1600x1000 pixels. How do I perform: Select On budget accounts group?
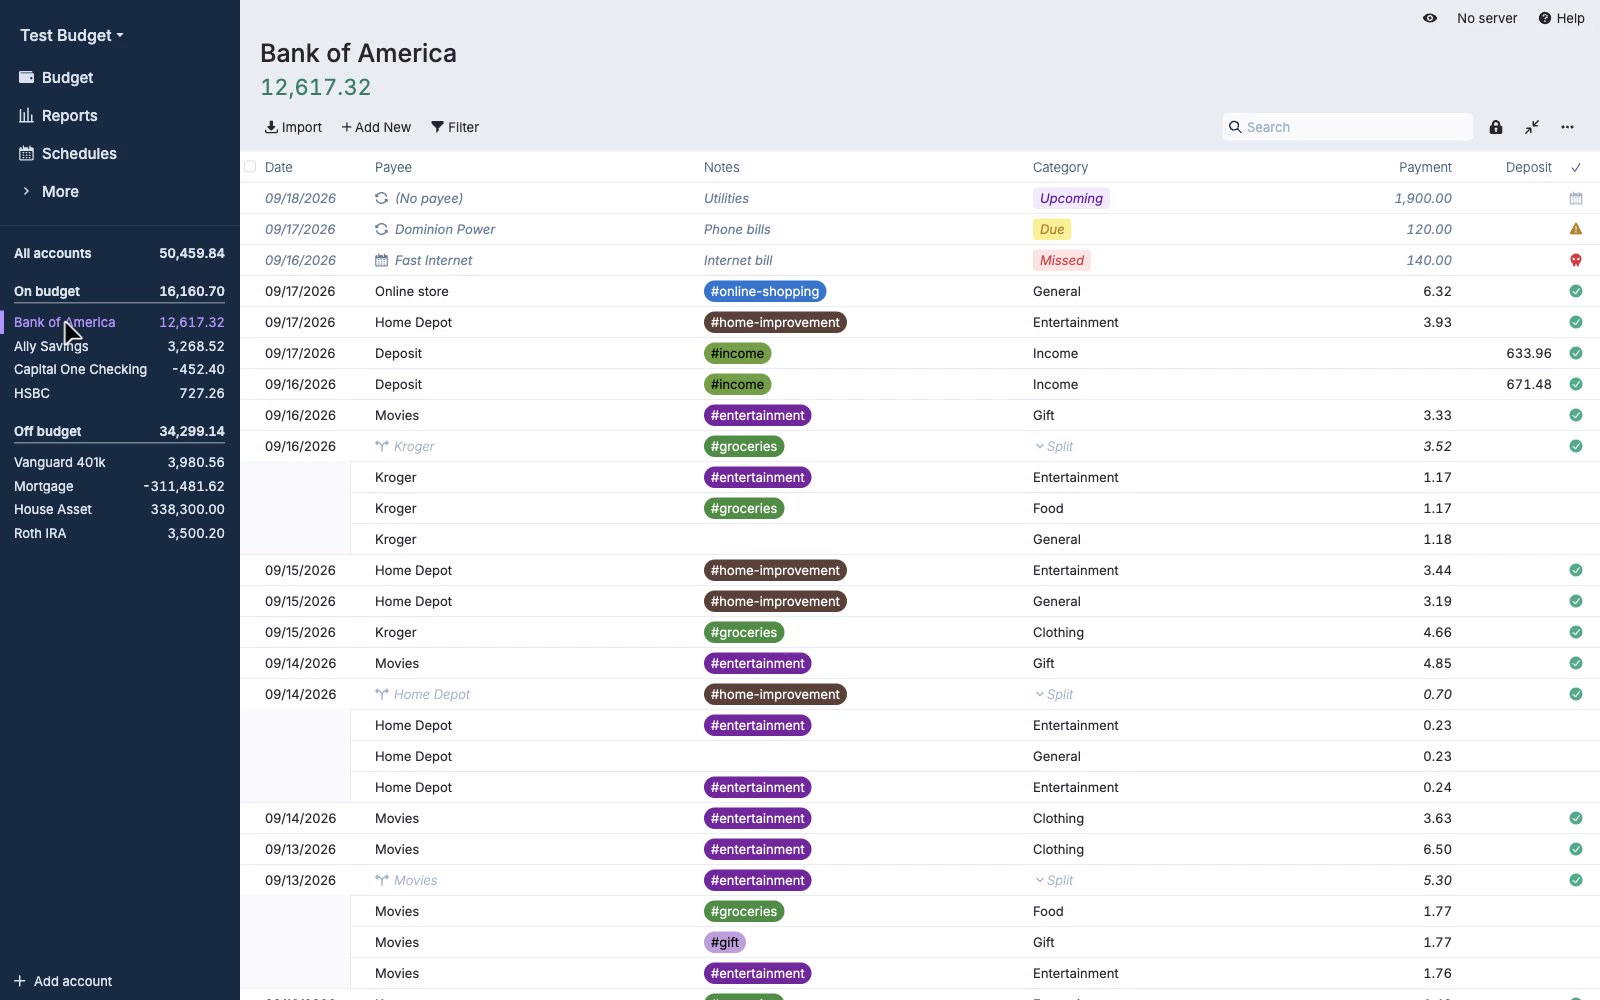119,291
